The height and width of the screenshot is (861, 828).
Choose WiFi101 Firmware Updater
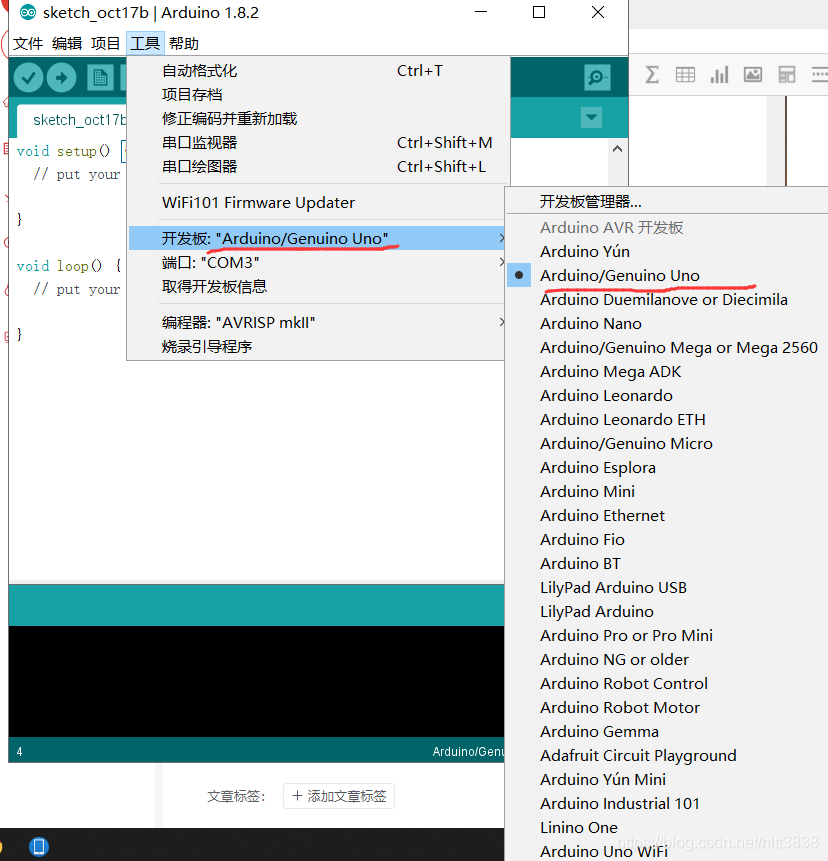pos(316,203)
